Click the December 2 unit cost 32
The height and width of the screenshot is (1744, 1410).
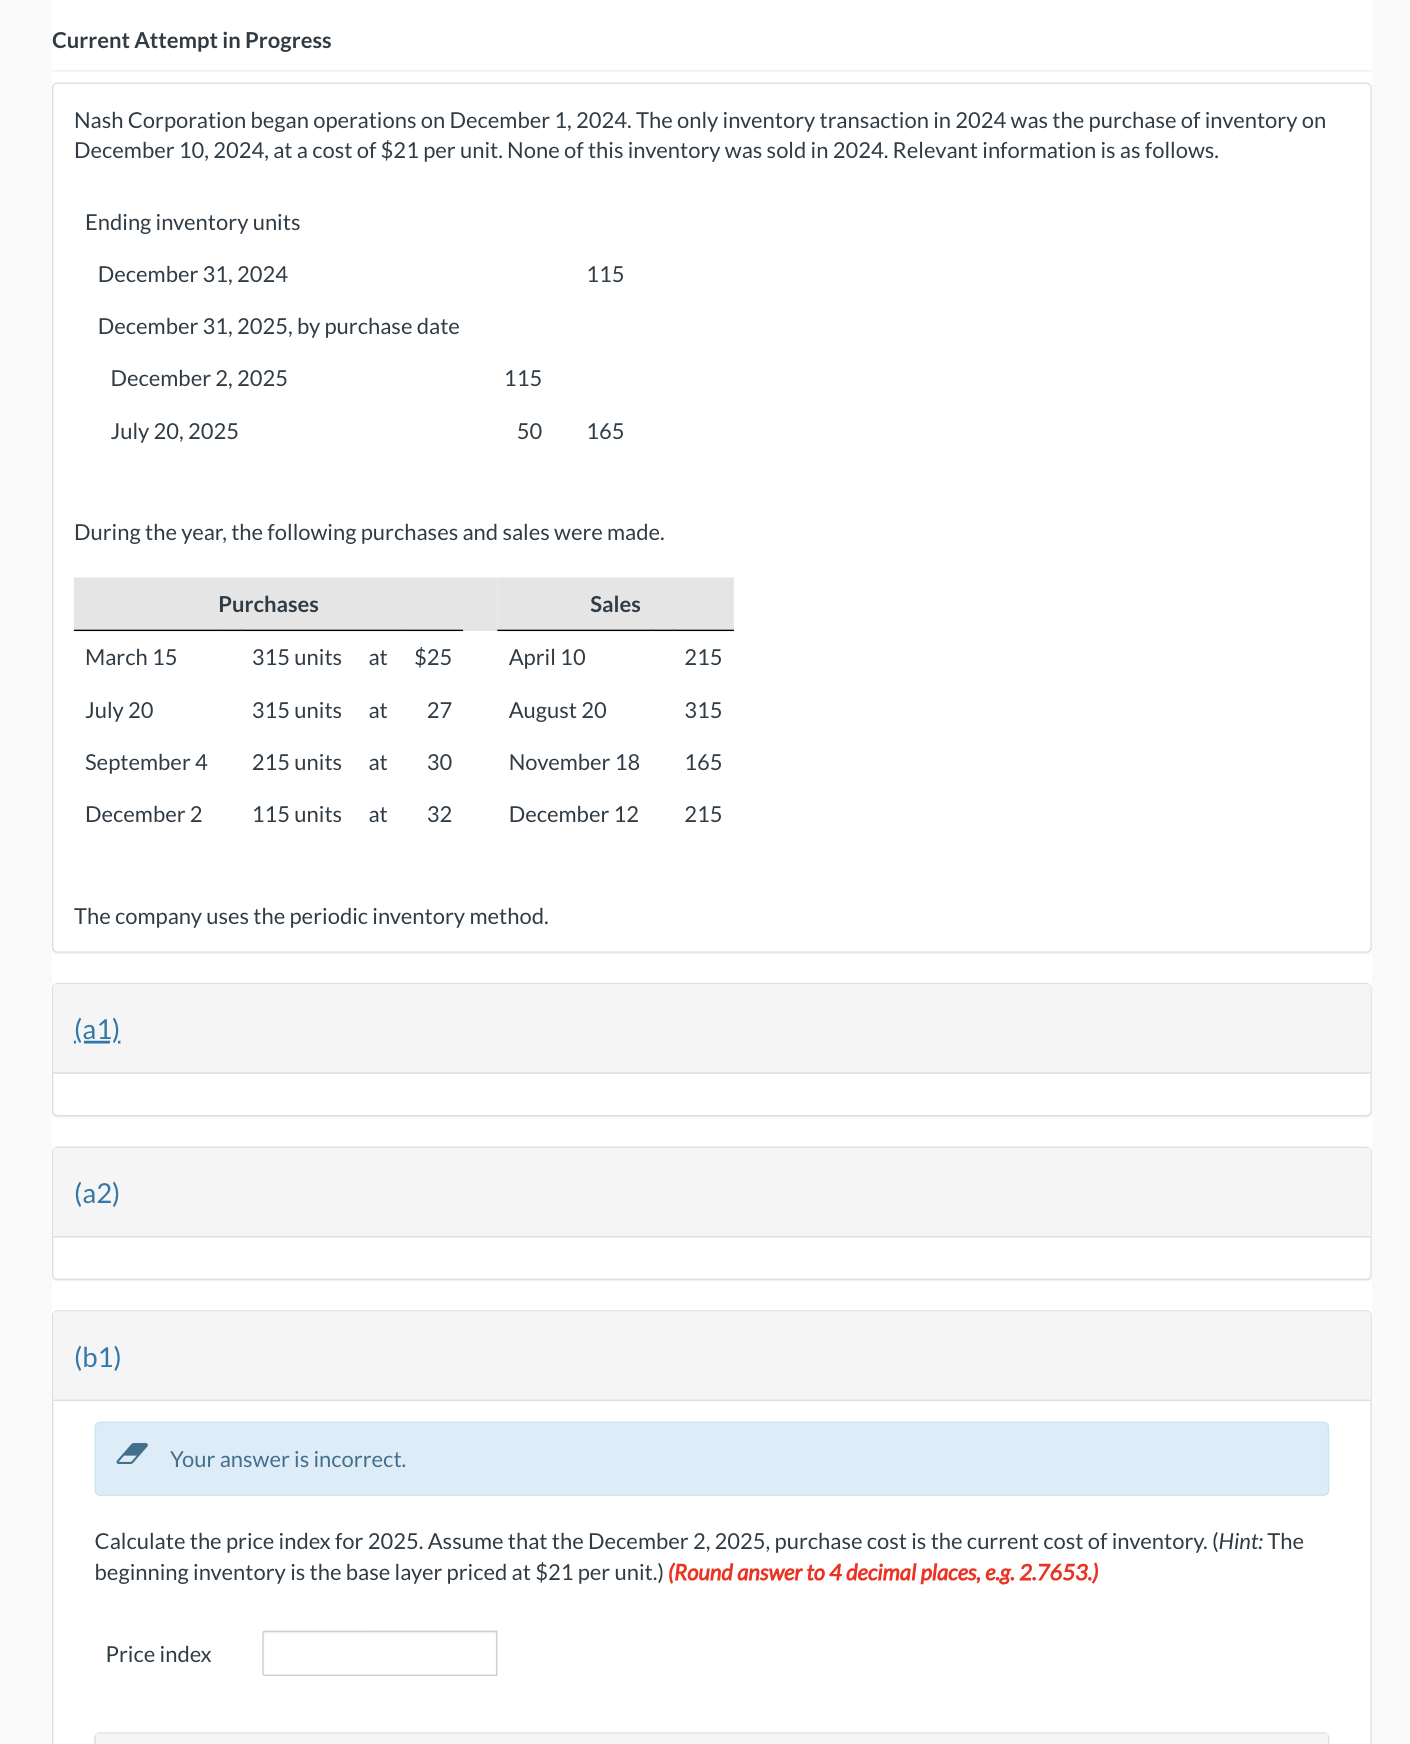coord(439,814)
